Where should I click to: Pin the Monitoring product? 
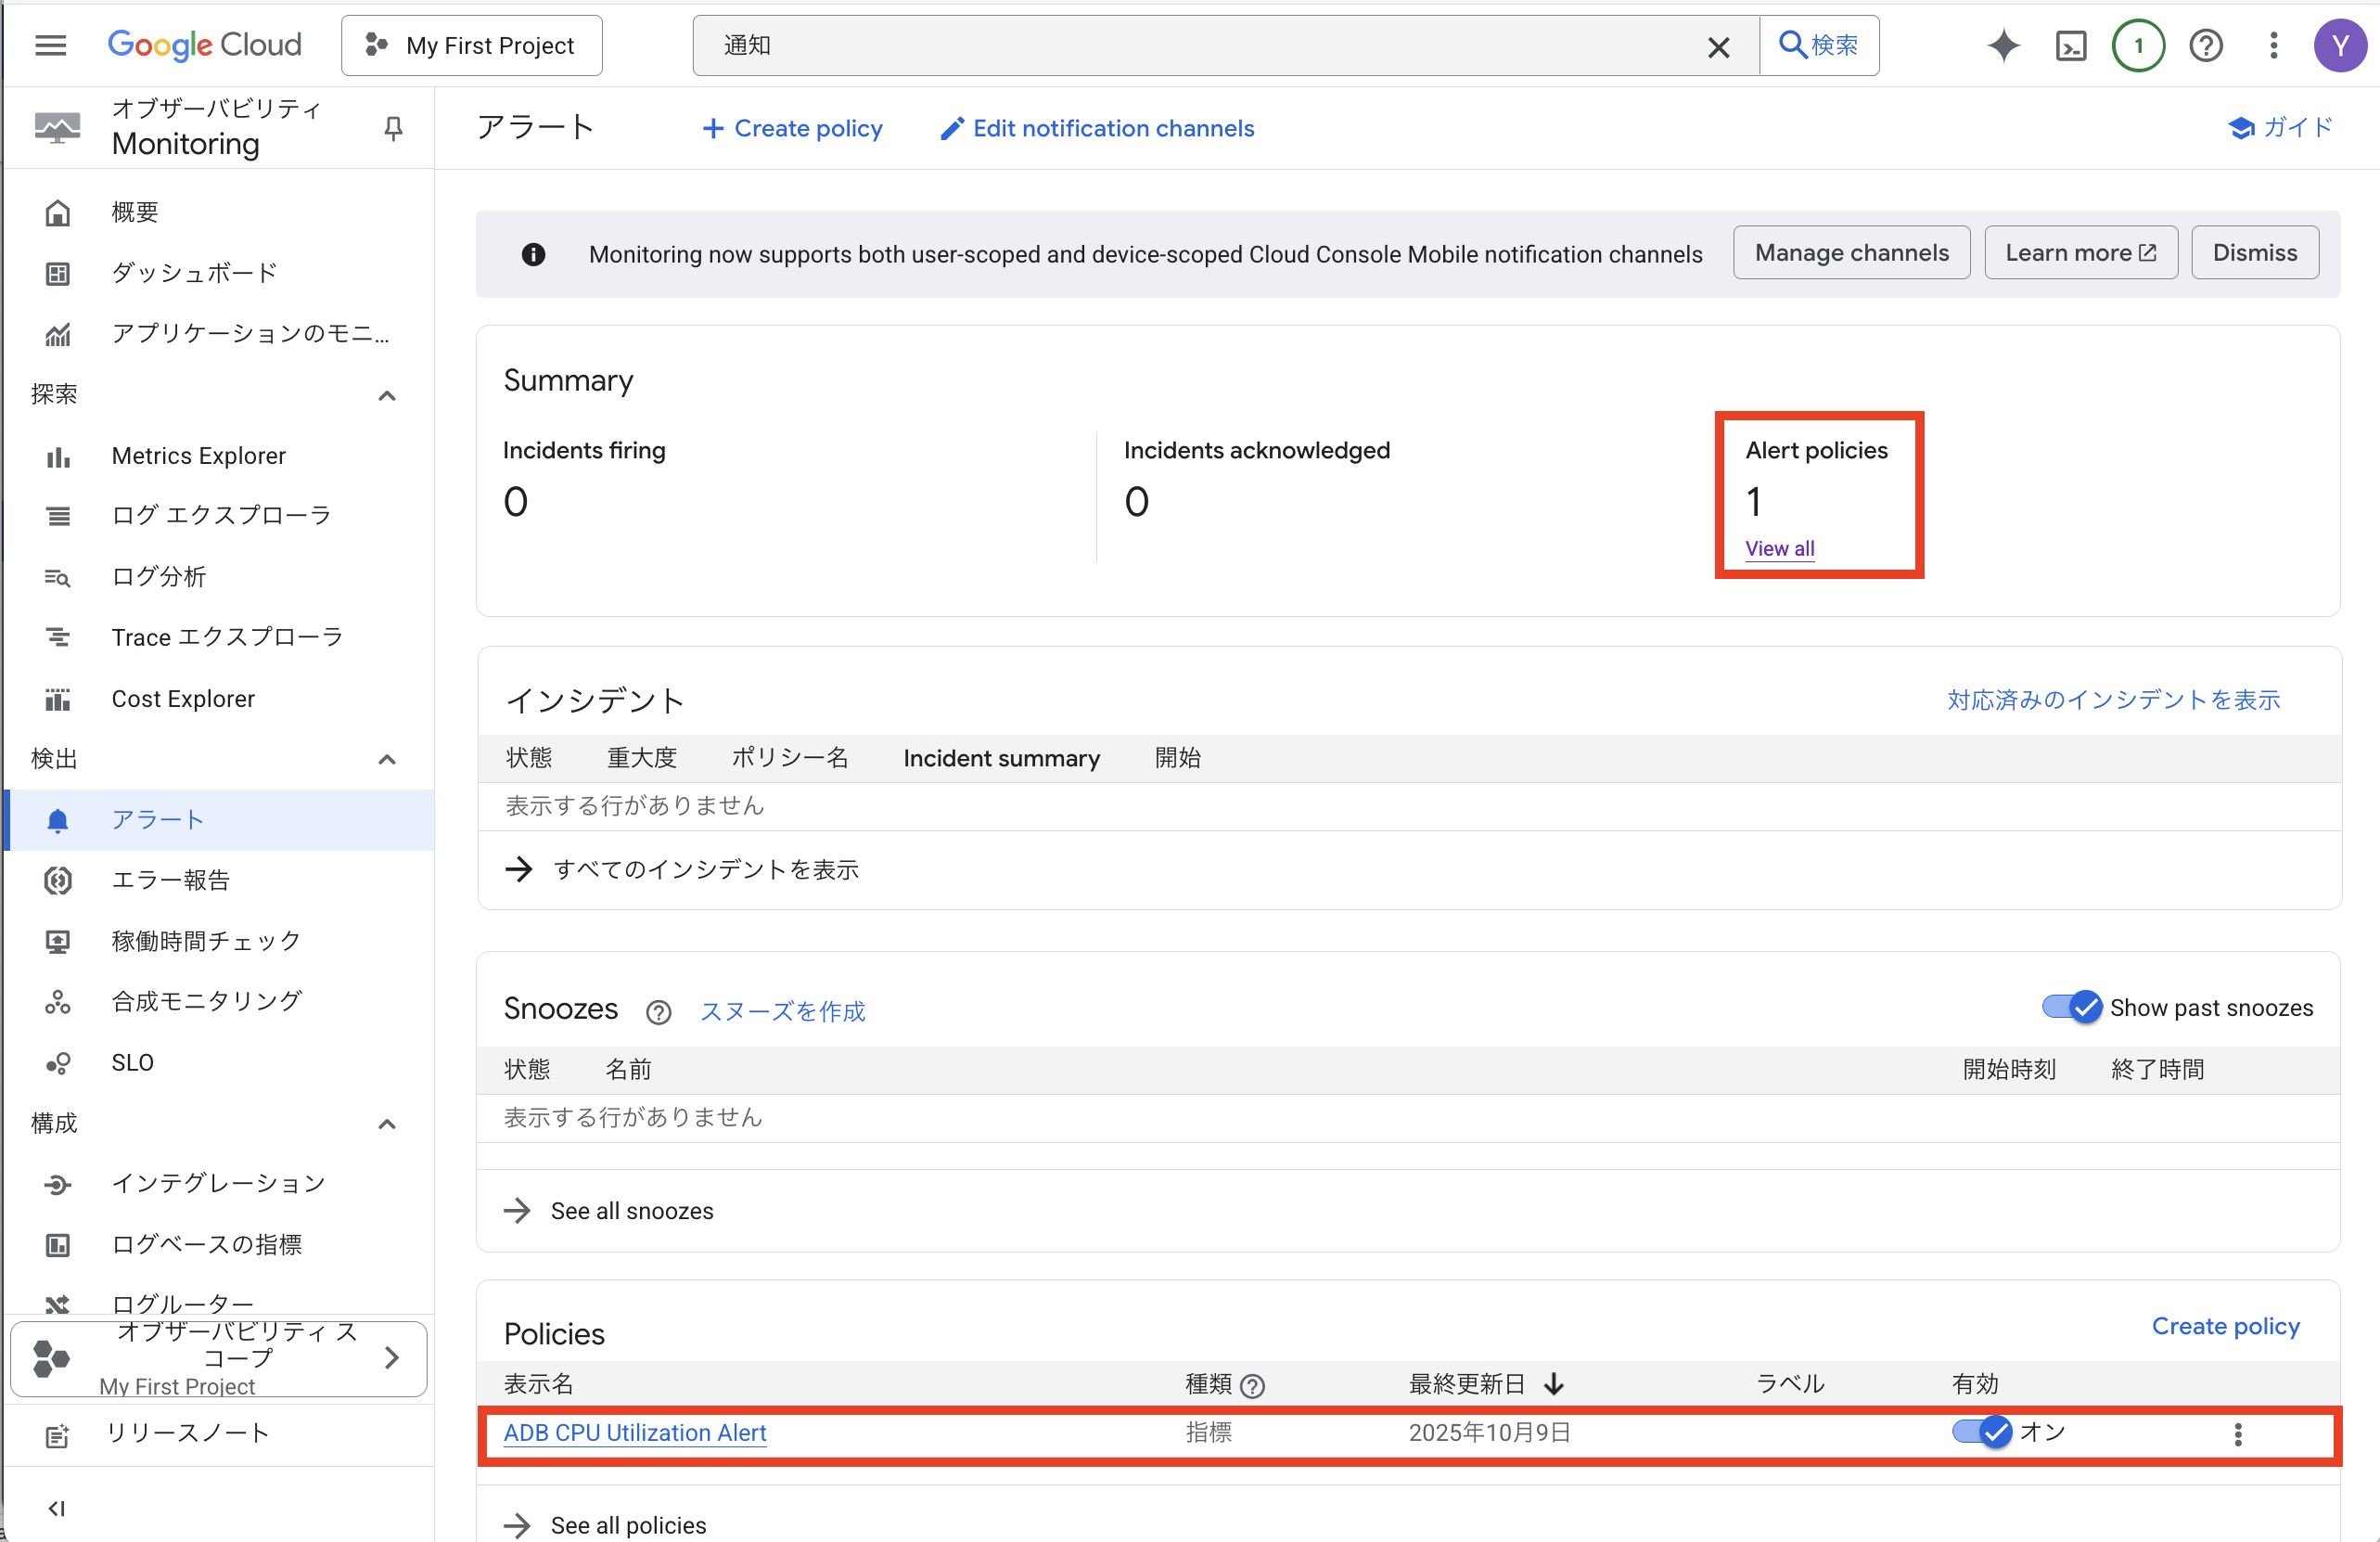393,128
